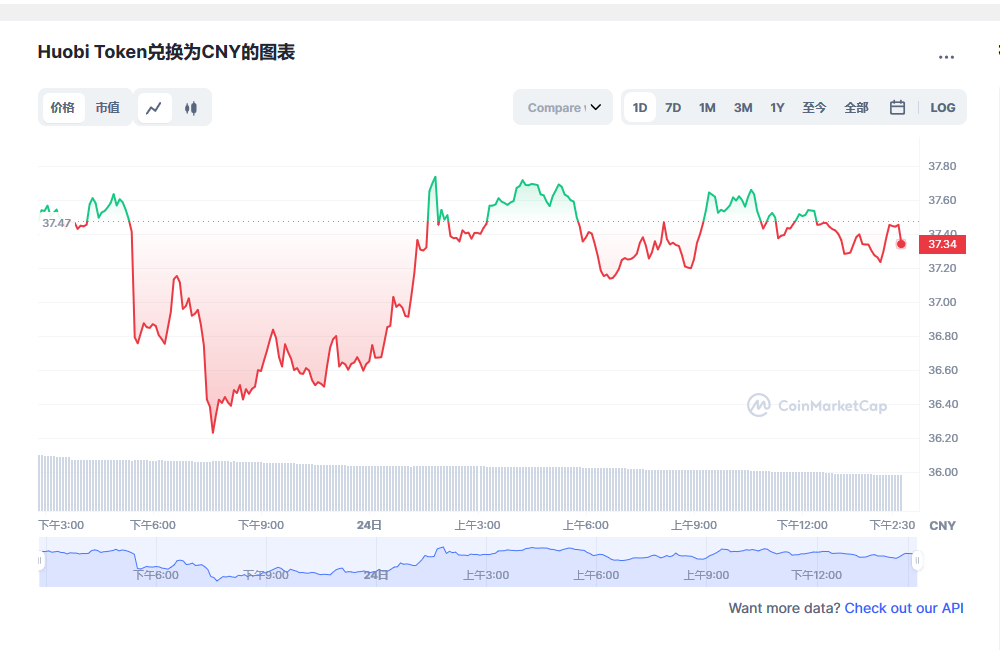The image size is (1000, 650).
Task: Switch to candlestick chart view
Action: tap(191, 108)
